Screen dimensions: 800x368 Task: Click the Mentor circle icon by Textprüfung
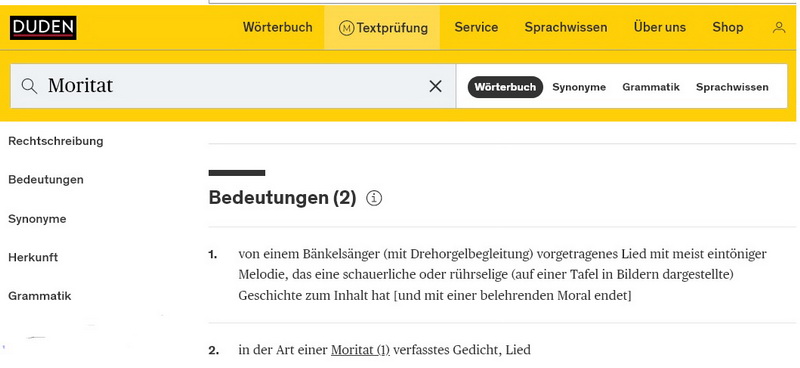point(346,28)
